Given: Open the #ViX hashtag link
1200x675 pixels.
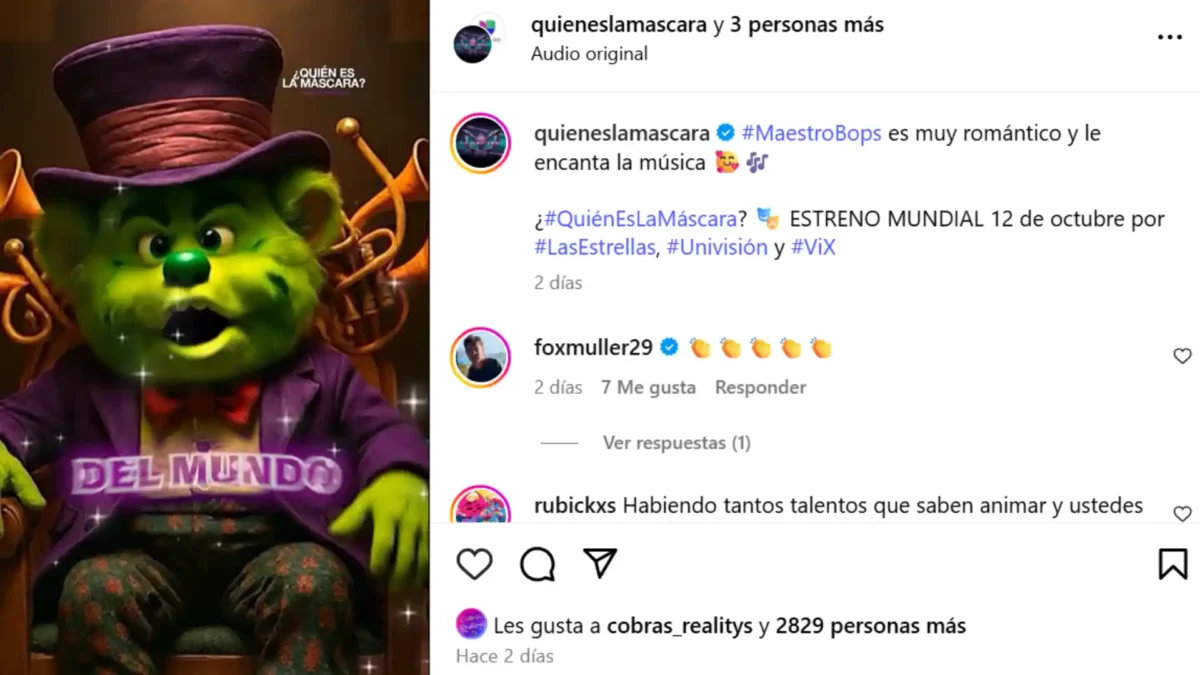Looking at the screenshot, I should tap(812, 247).
